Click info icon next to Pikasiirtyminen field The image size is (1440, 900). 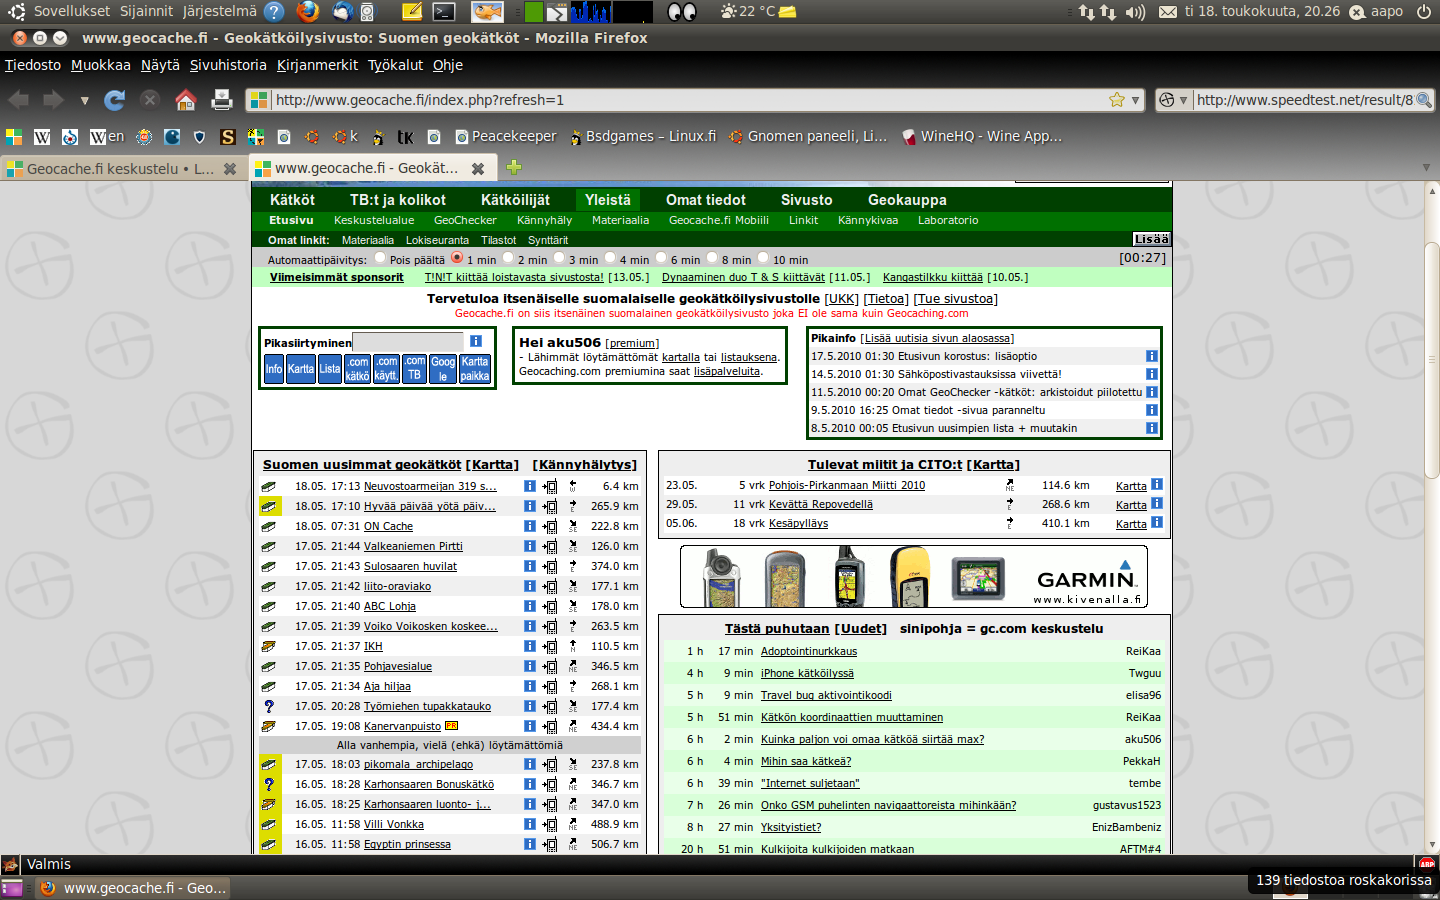(x=476, y=341)
